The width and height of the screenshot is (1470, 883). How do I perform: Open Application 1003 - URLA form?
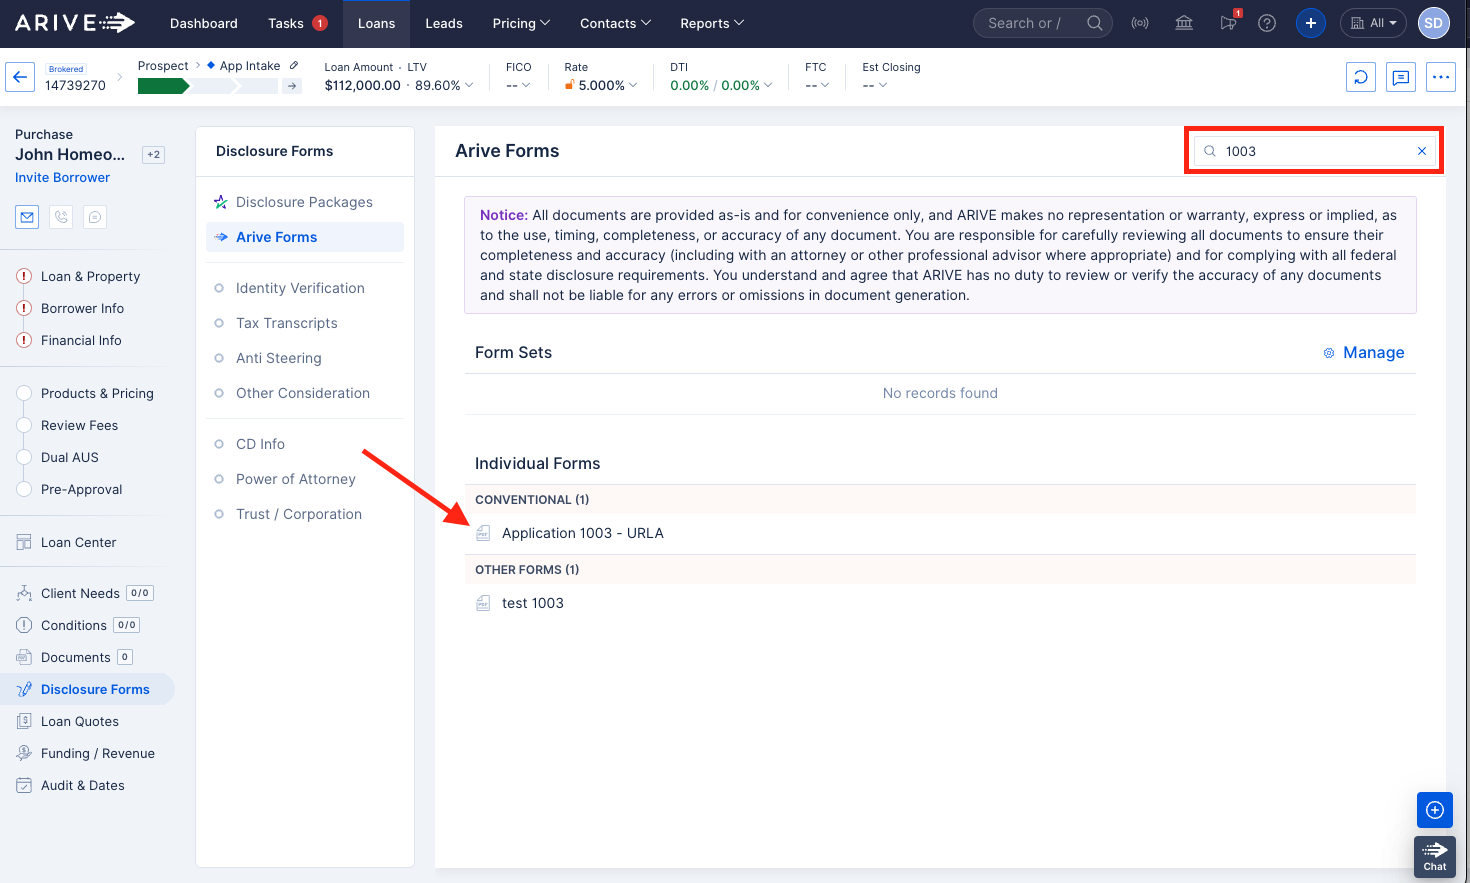point(583,533)
